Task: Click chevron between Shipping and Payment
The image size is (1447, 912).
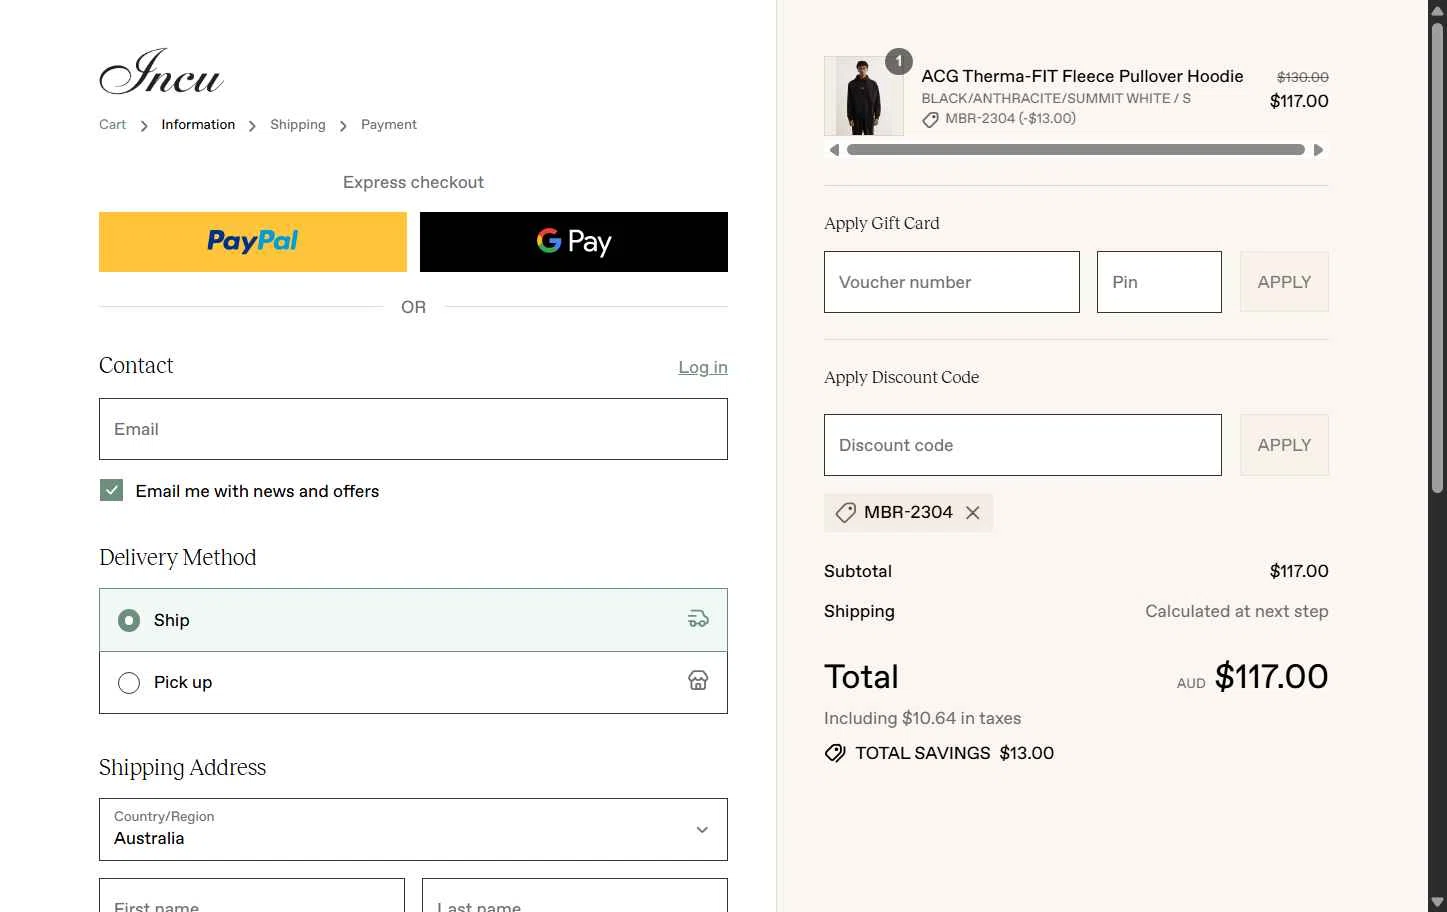Action: [343, 126]
